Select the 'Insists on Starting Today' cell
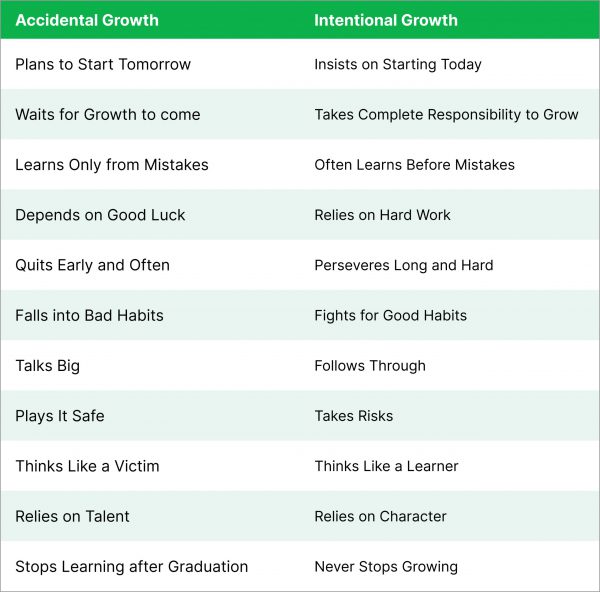600x592 pixels. [x=398, y=64]
